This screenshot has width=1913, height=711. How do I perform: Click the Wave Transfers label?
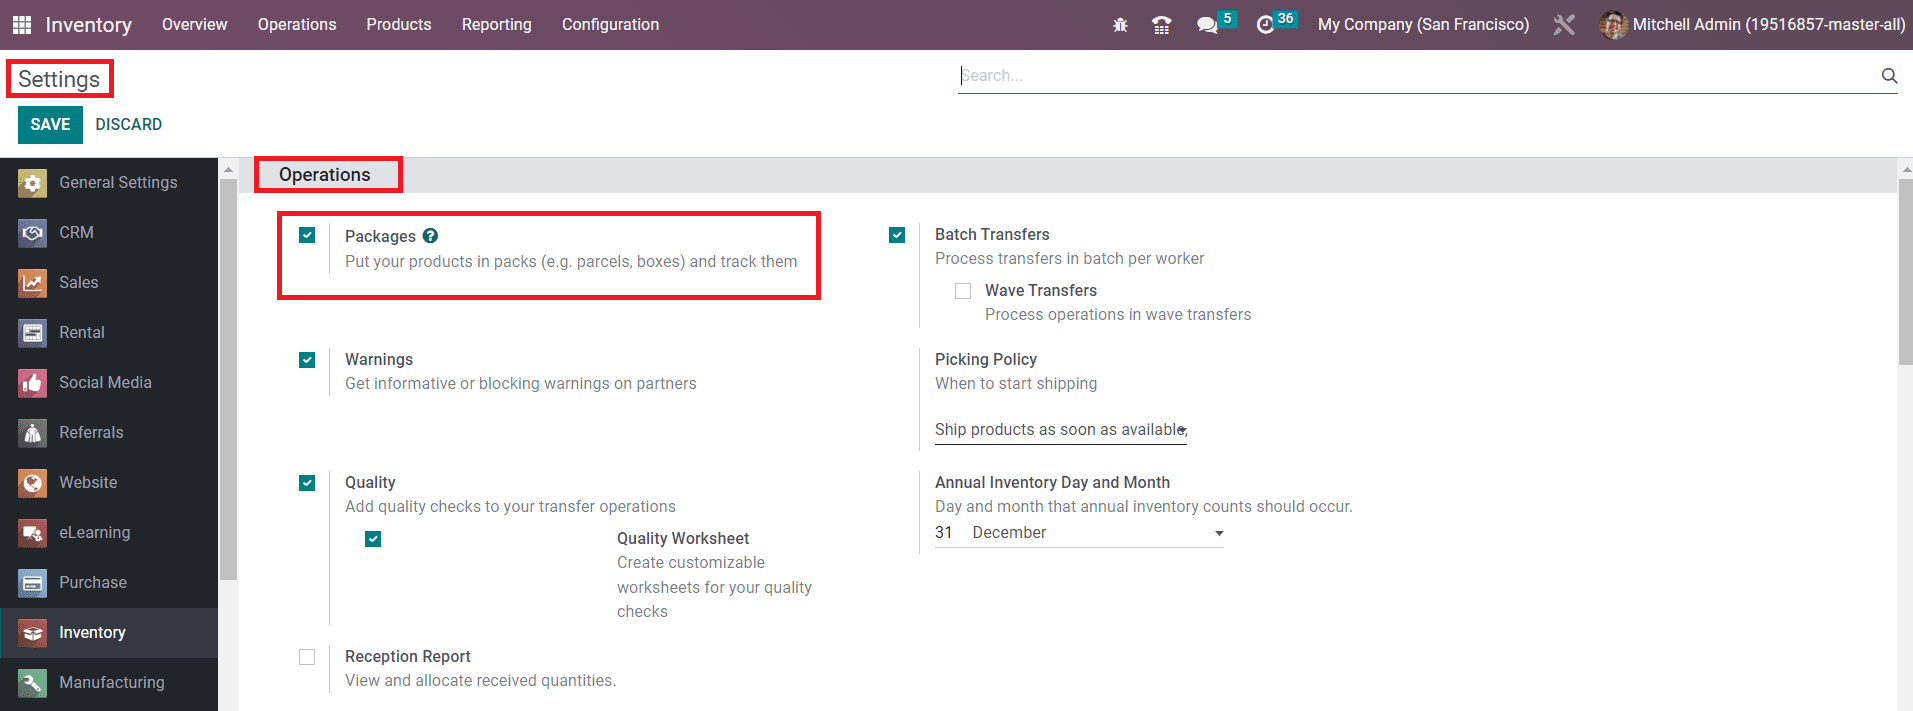[1041, 291]
